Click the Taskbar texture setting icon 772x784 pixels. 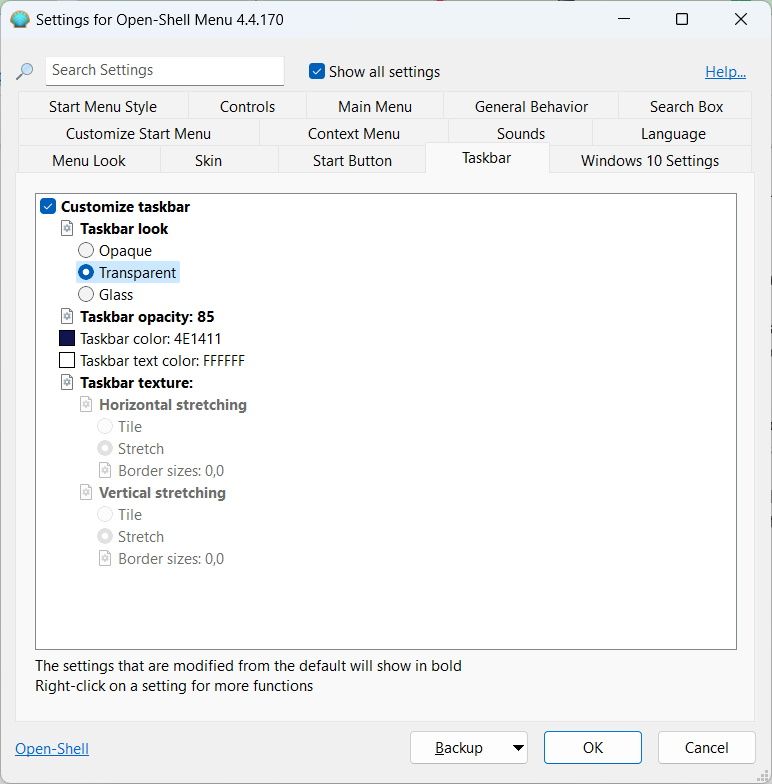click(67, 383)
